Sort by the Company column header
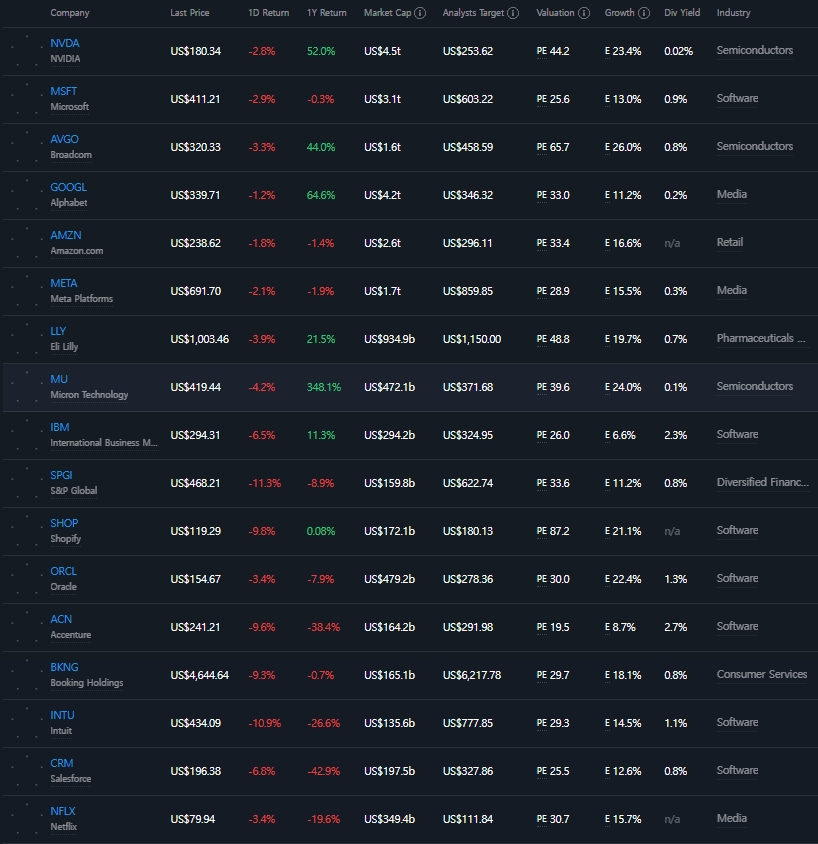Screen dimensions: 818x844 pyautogui.click(x=70, y=13)
